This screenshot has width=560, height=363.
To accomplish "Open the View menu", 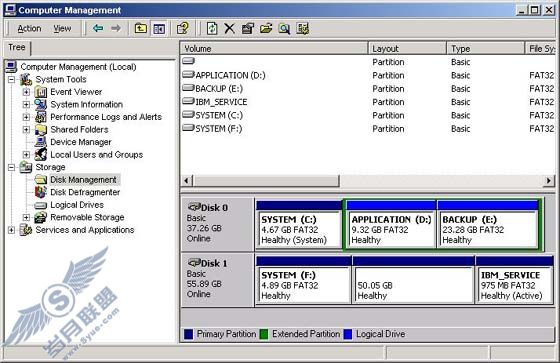I will pyautogui.click(x=62, y=29).
